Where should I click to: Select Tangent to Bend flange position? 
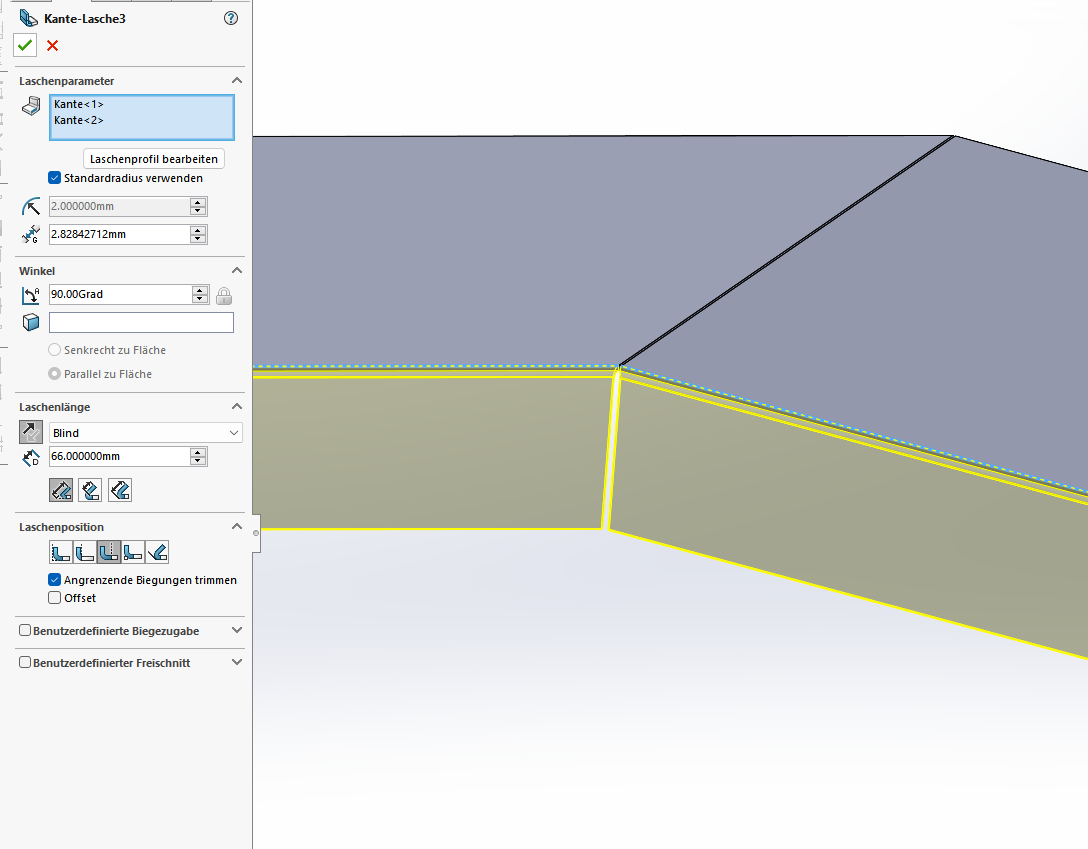[x=157, y=552]
